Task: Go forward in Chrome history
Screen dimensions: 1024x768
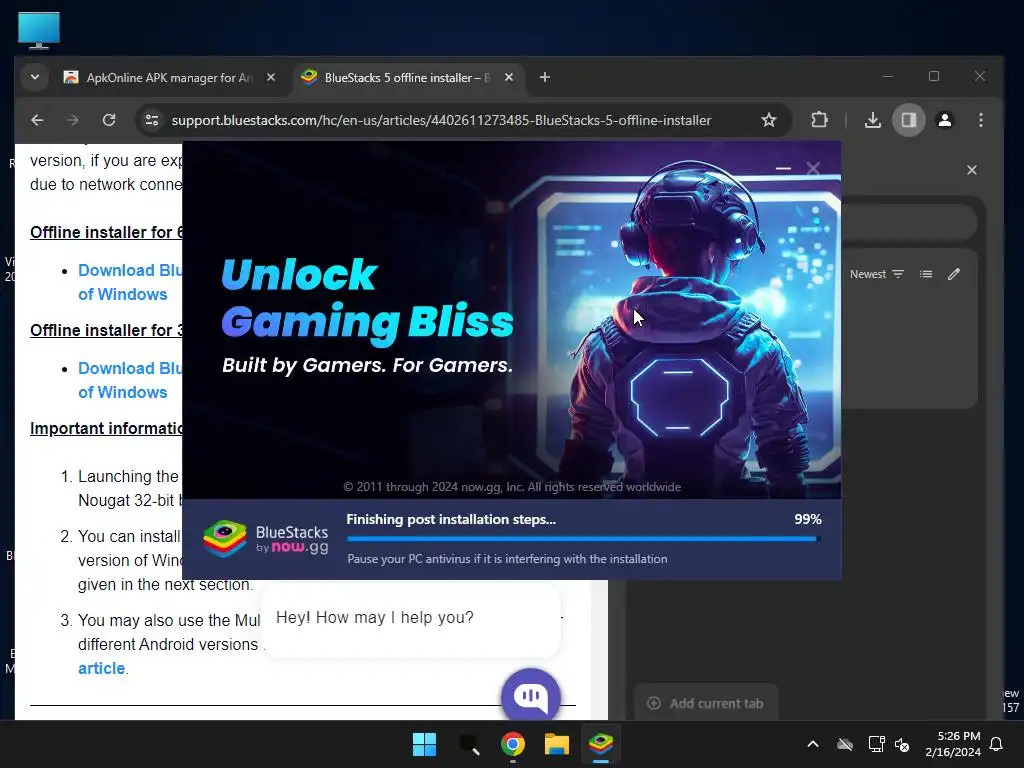Action: click(x=73, y=120)
